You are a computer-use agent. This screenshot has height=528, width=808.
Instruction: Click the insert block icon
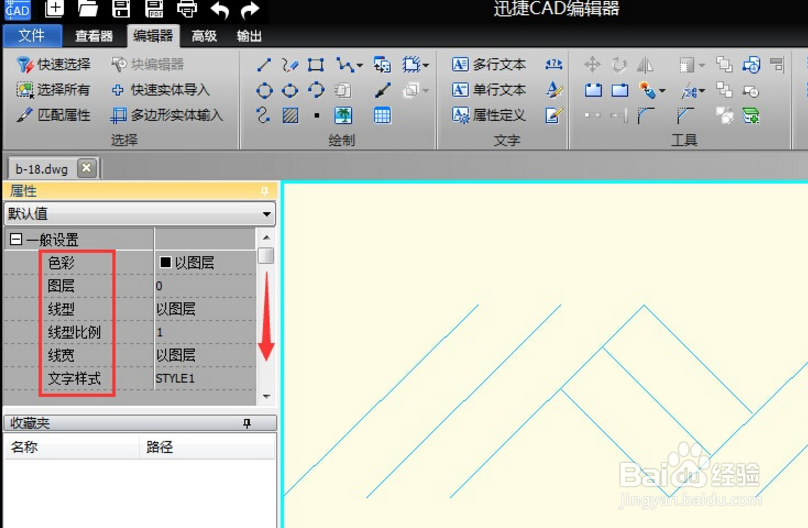point(382,65)
